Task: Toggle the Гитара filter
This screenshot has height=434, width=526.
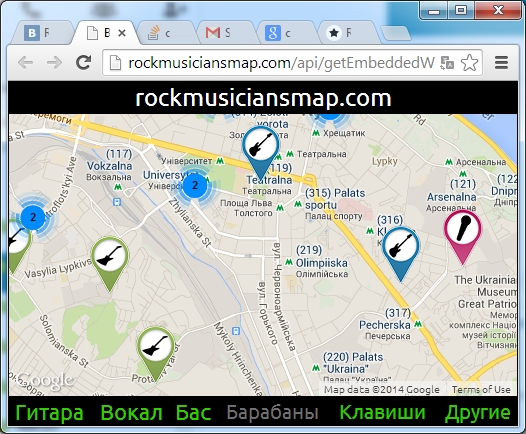Action: (x=49, y=413)
